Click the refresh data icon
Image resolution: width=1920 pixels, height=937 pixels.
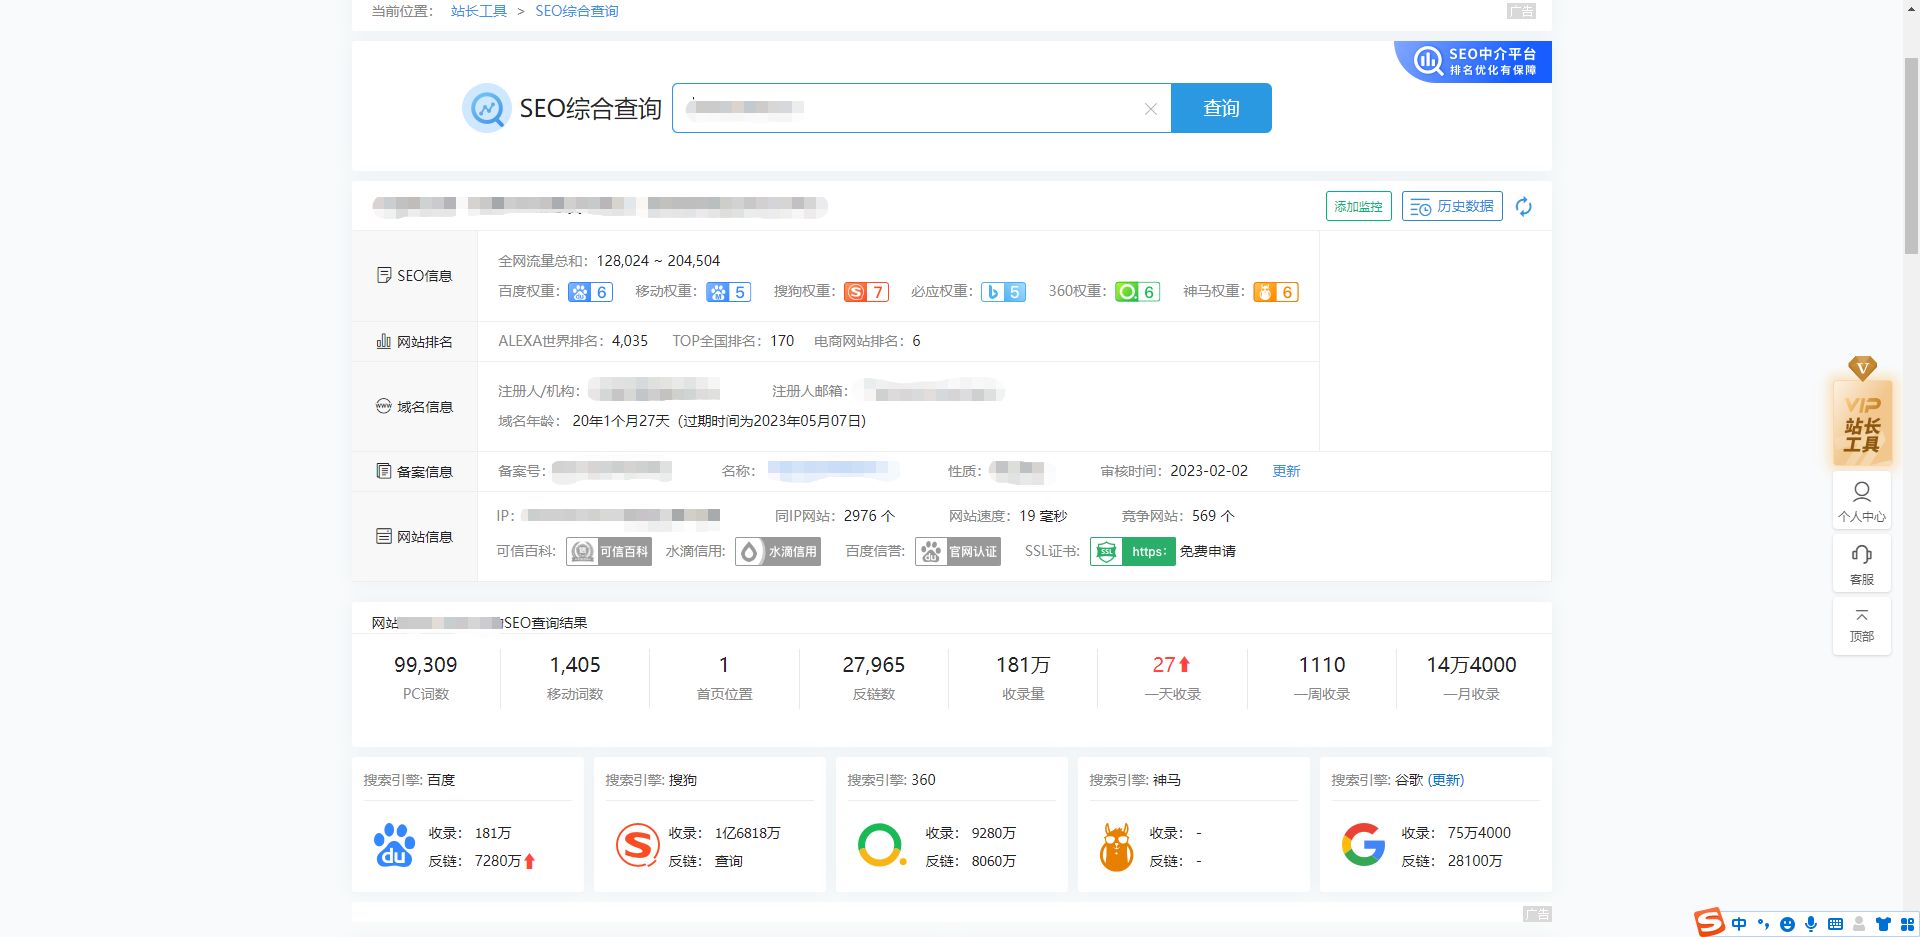tap(1523, 206)
